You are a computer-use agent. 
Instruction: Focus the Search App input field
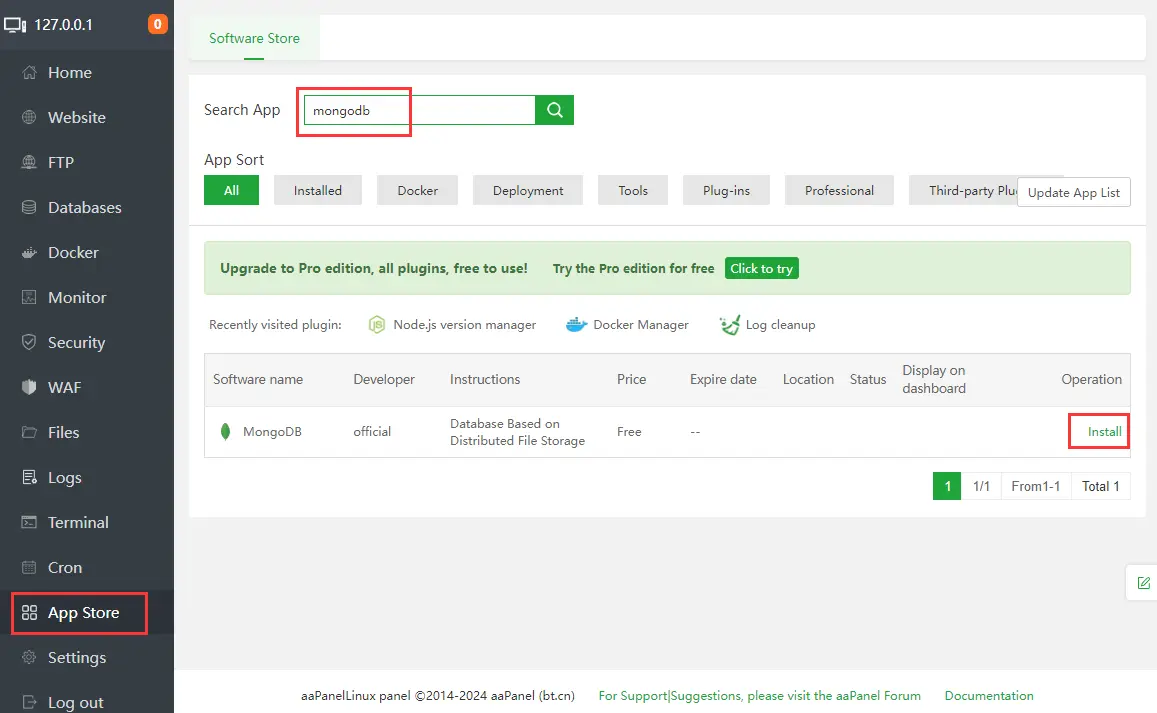click(420, 110)
